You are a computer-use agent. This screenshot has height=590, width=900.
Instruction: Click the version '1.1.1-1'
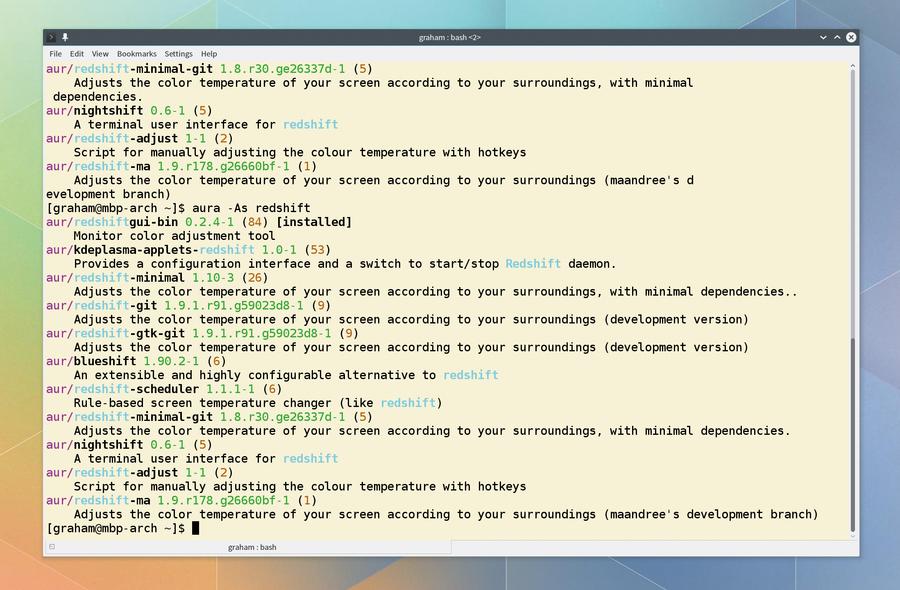click(x=230, y=389)
